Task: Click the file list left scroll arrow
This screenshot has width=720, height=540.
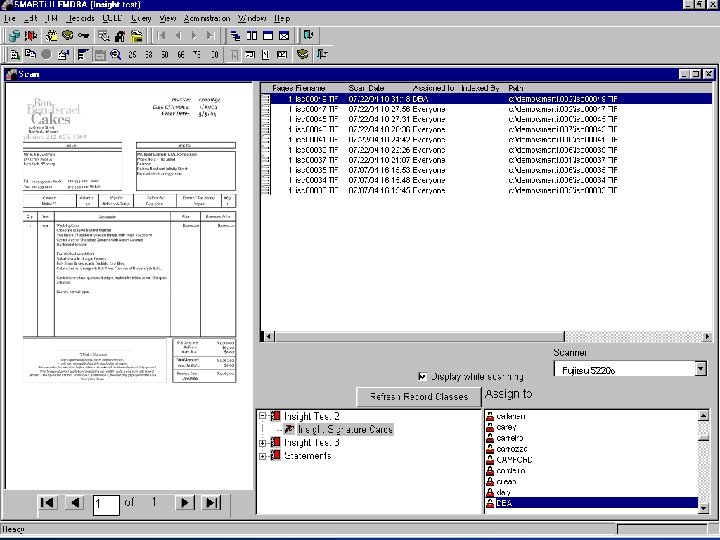Action: point(270,337)
